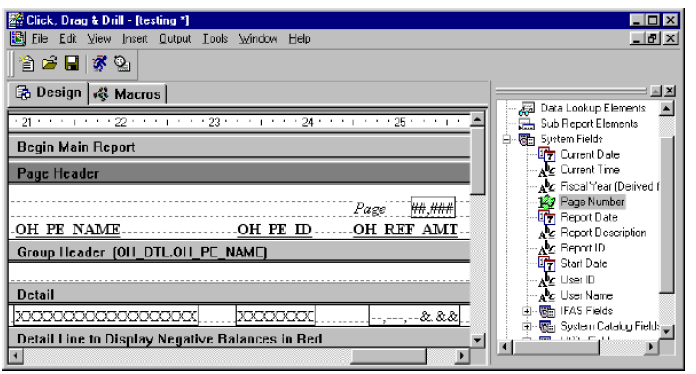Click the User Name field icon
Image resolution: width=696 pixels, height=374 pixels.
pyautogui.click(x=546, y=295)
